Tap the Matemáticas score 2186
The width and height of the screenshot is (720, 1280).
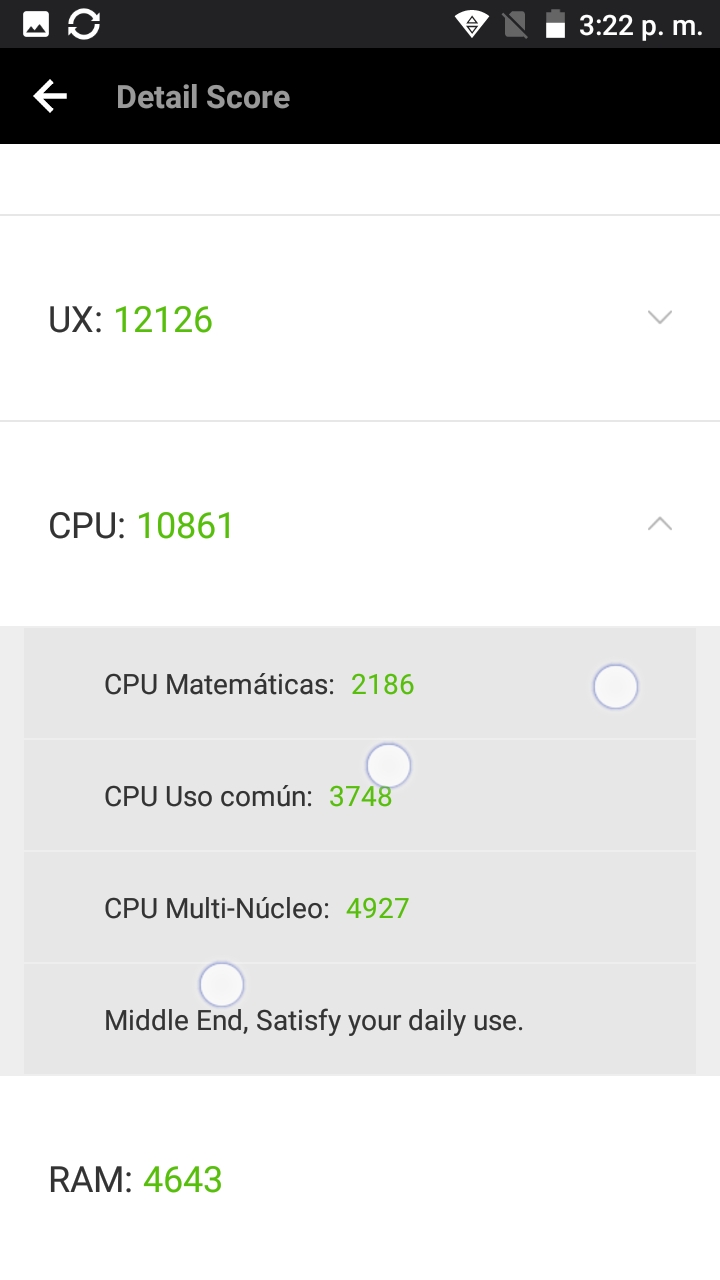[x=382, y=685]
